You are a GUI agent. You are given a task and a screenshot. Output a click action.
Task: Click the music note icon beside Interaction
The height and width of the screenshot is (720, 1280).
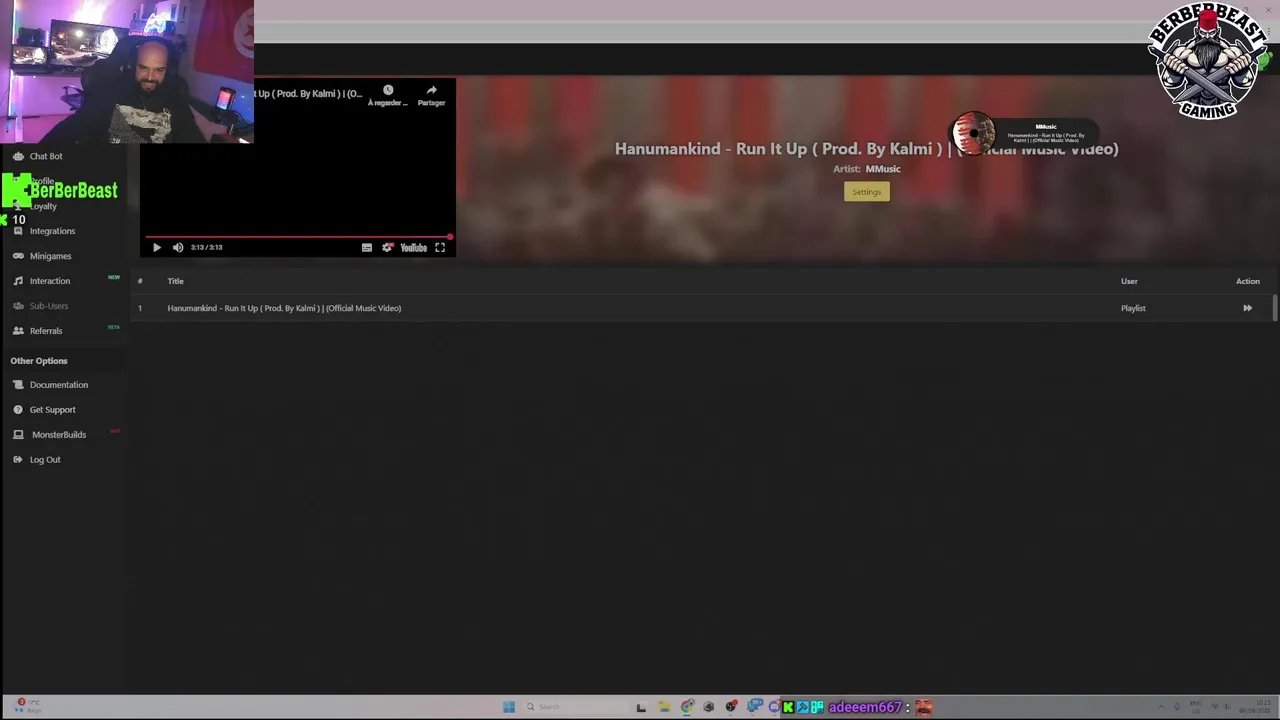(18, 281)
